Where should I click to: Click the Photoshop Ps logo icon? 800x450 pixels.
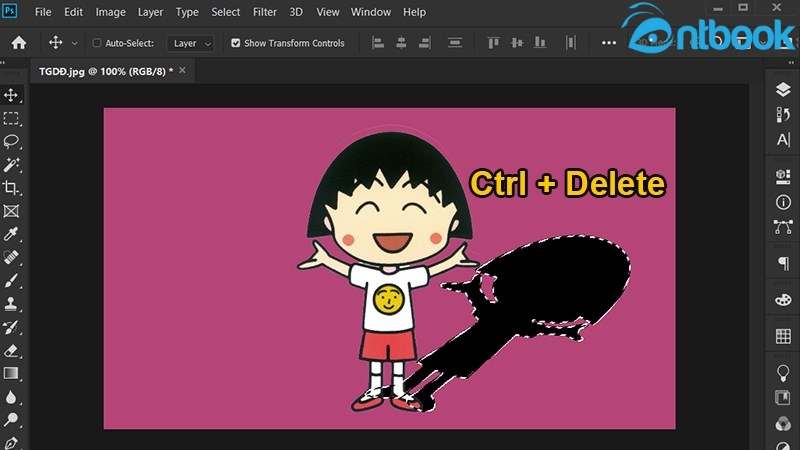[x=9, y=10]
